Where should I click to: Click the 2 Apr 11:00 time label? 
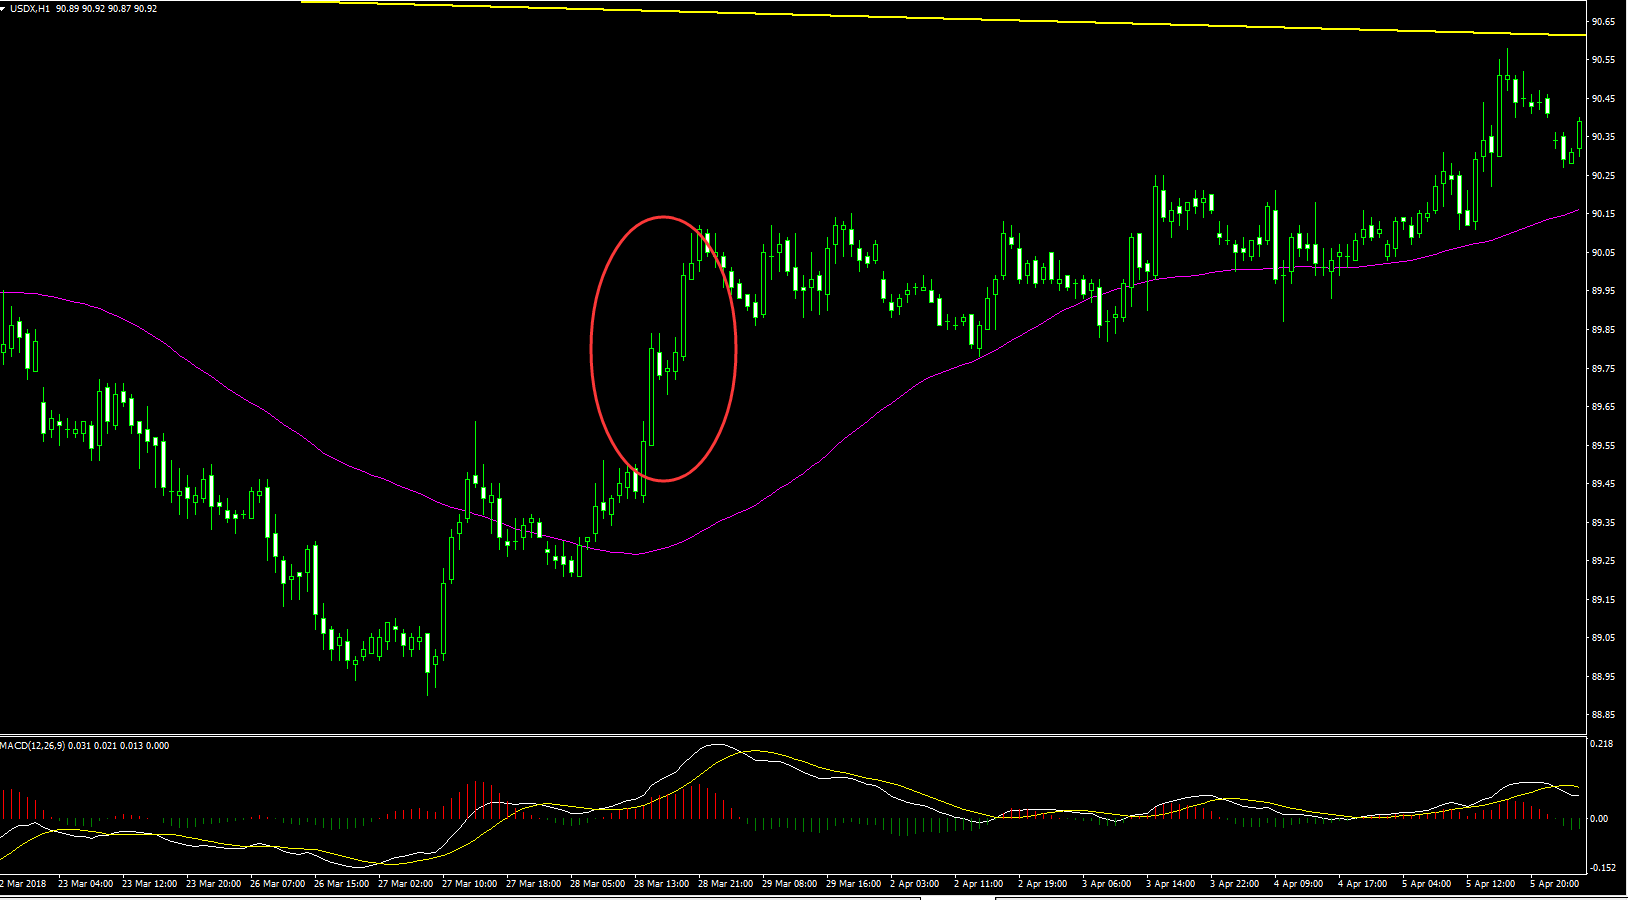[978, 884]
